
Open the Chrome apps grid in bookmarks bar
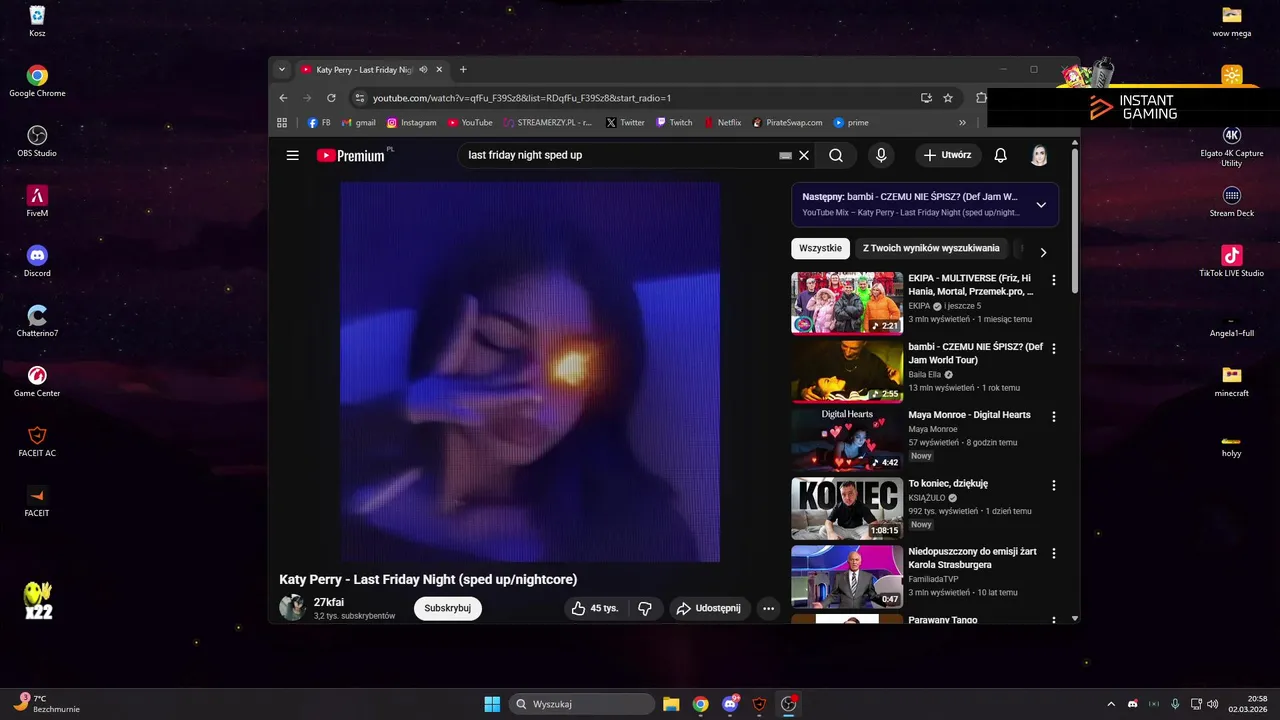click(x=282, y=123)
